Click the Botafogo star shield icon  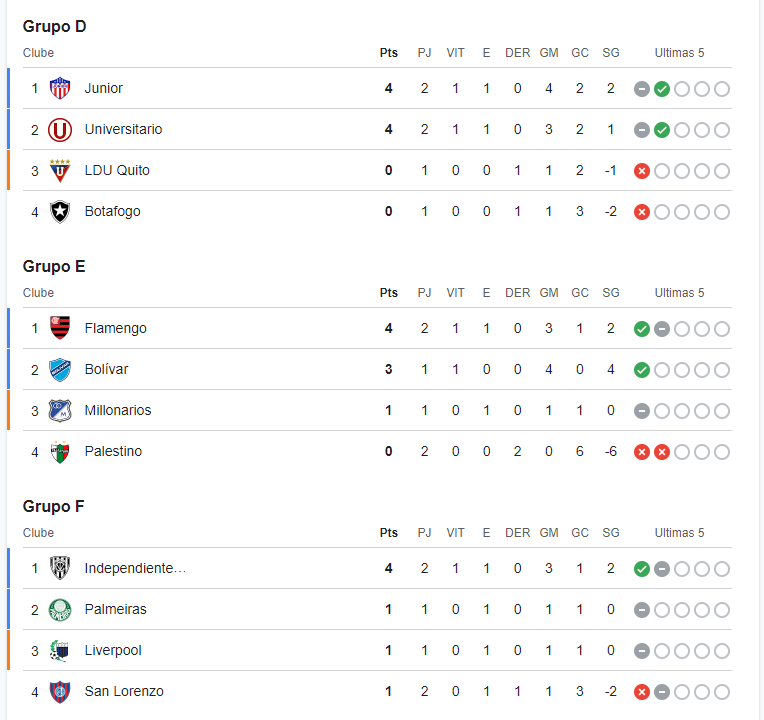60,211
